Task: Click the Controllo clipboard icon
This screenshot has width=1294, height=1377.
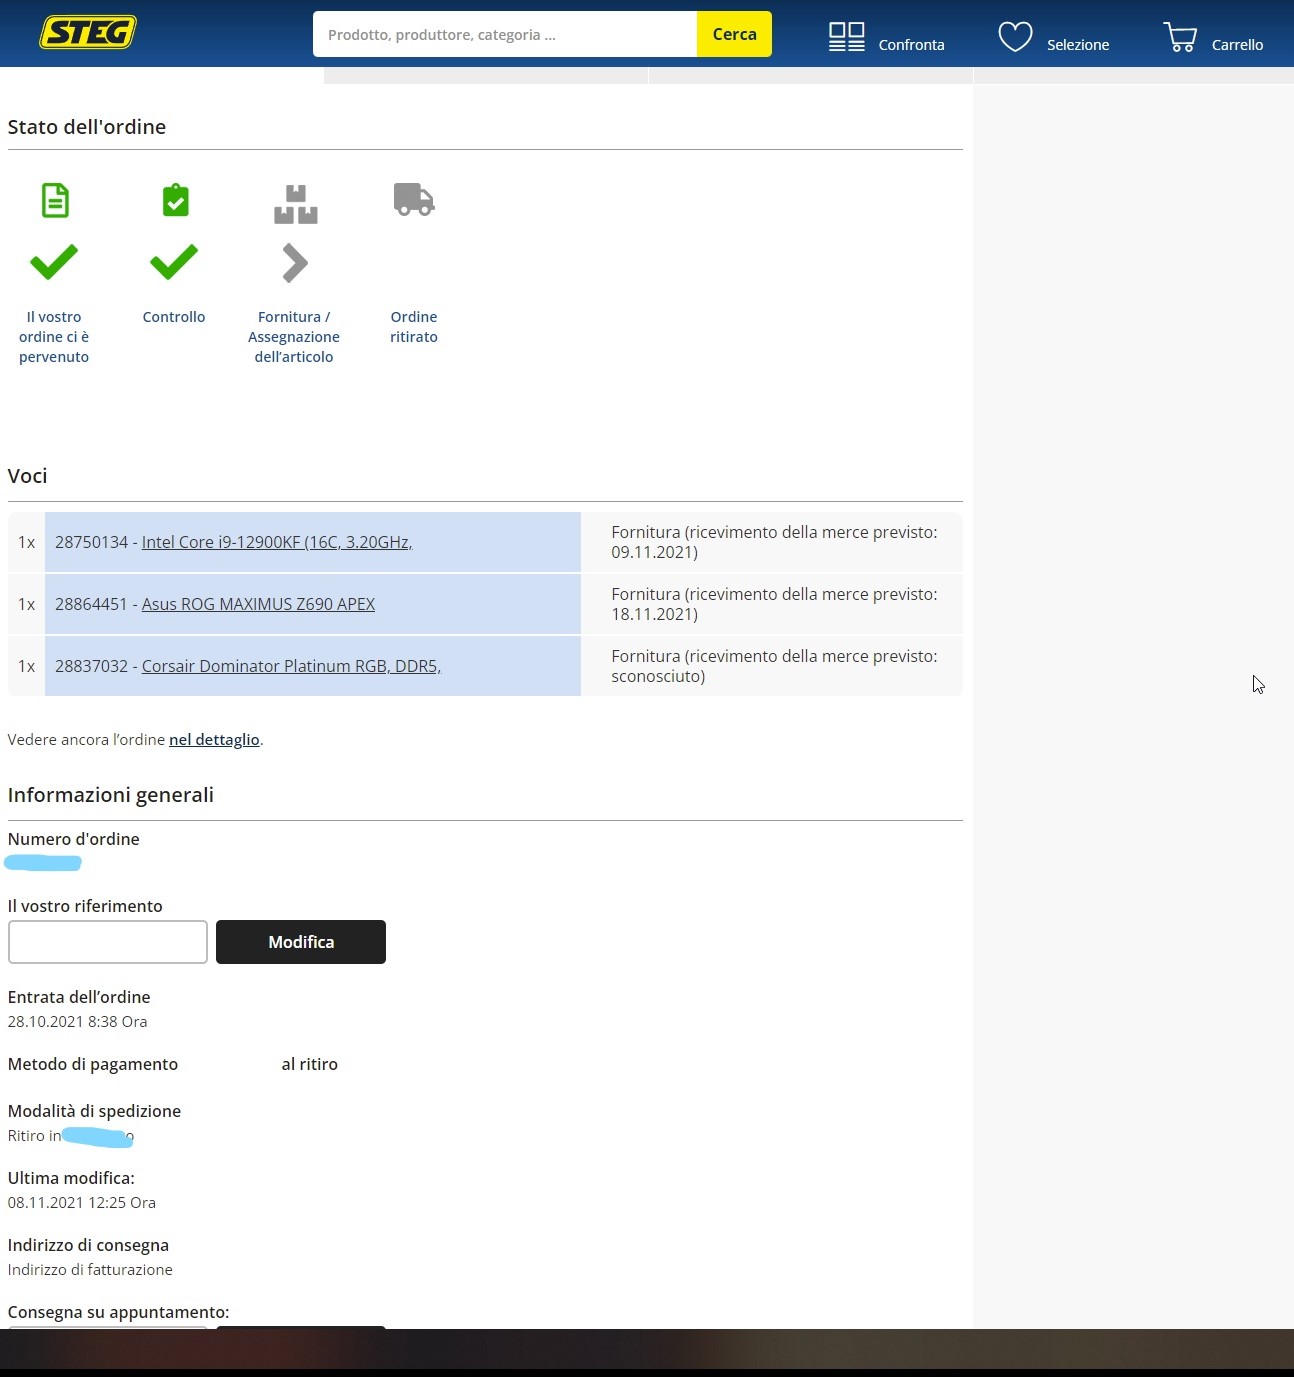Action: point(175,200)
